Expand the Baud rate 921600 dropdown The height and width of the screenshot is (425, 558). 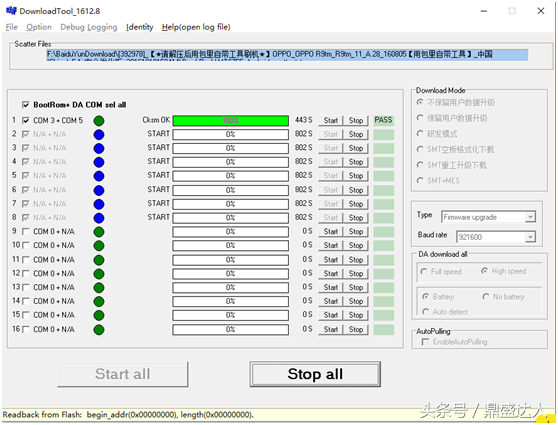tap(530, 237)
